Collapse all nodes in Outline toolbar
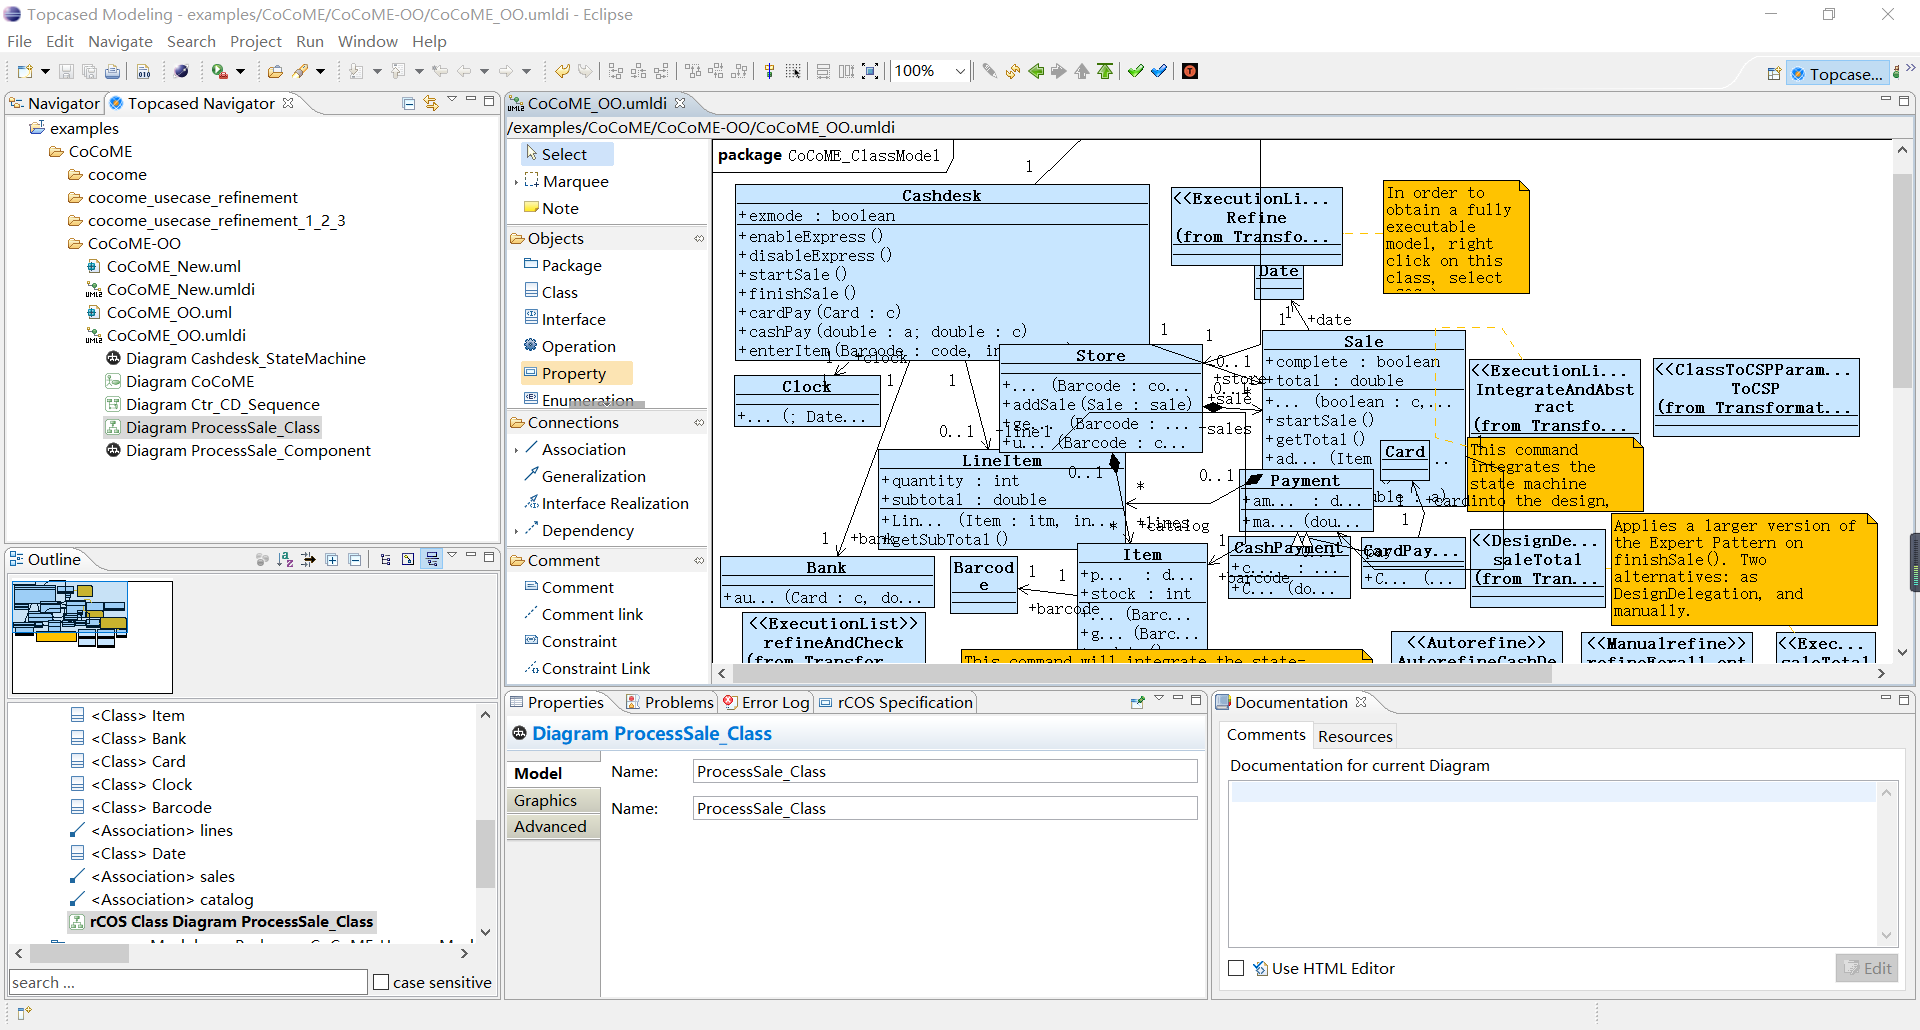Viewport: 1920px width, 1030px height. coord(355,559)
